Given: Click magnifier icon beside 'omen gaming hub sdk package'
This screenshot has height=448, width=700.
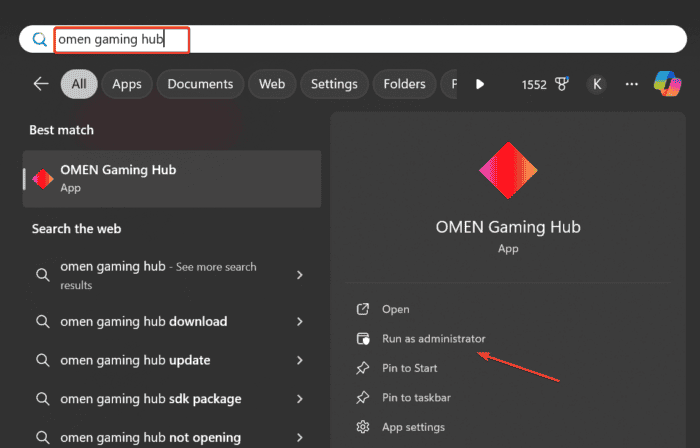Looking at the screenshot, I should click(x=43, y=398).
